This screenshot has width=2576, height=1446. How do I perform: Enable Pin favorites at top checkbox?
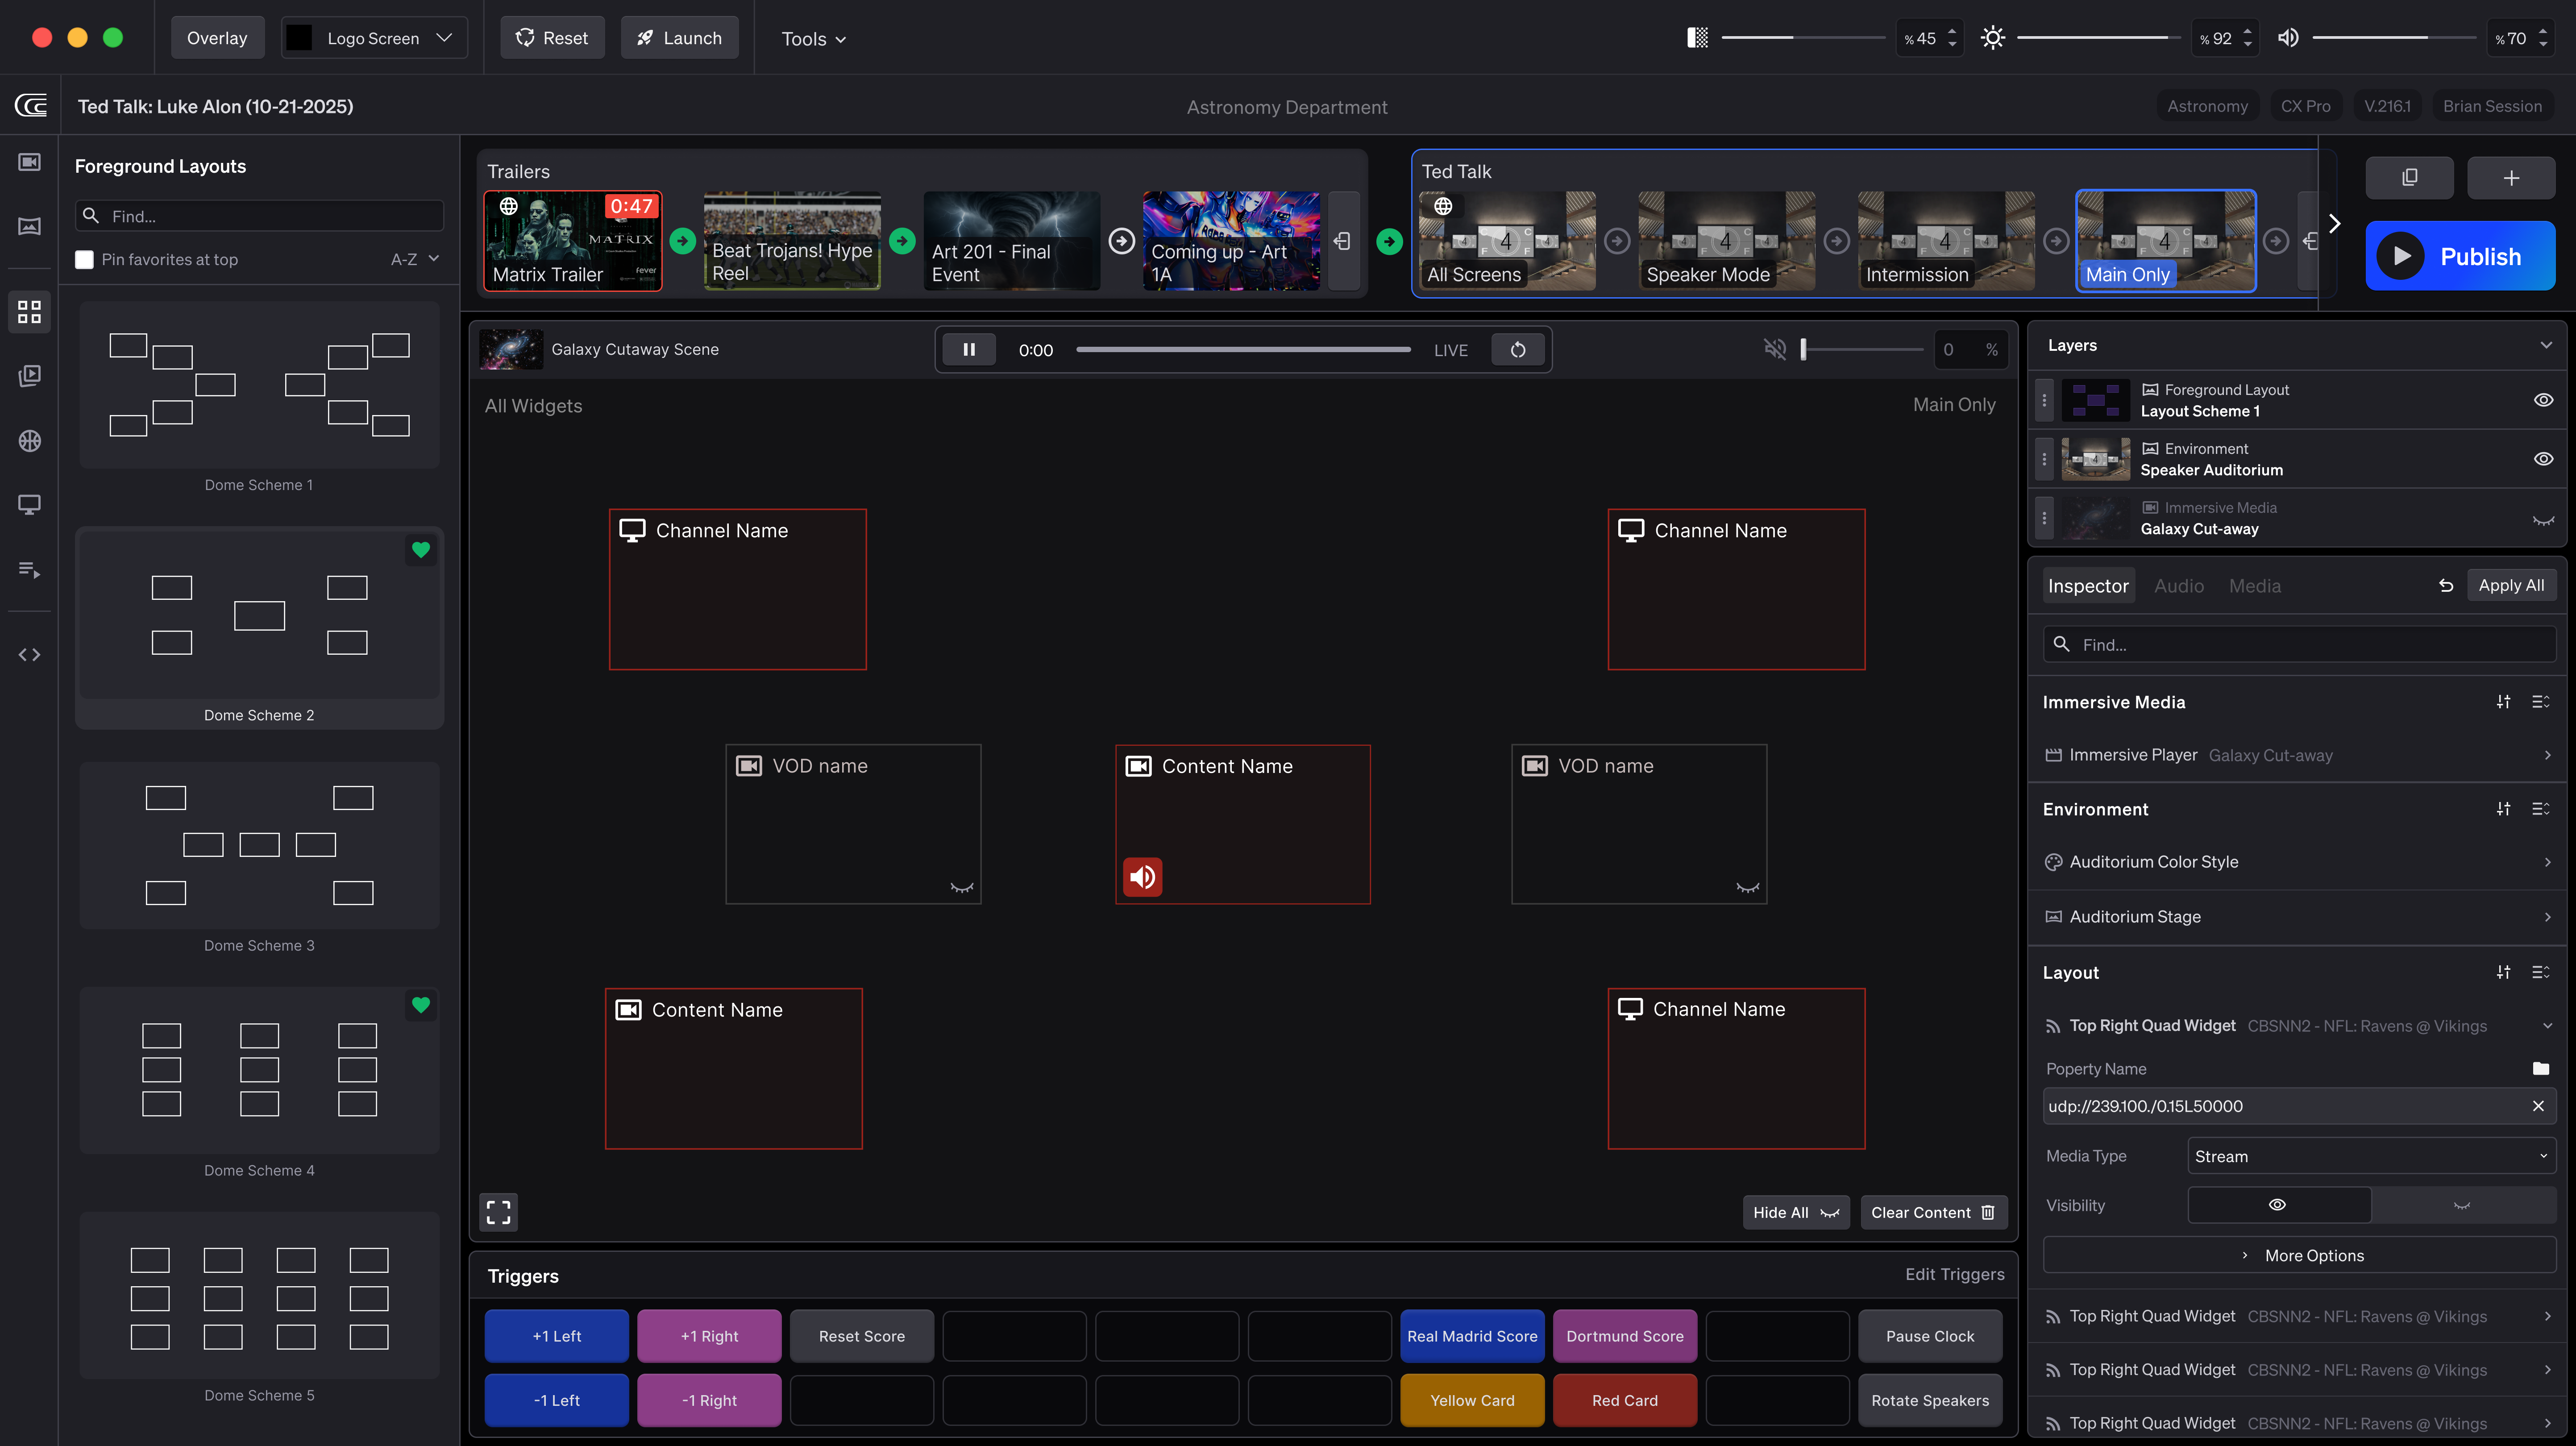coord(85,260)
